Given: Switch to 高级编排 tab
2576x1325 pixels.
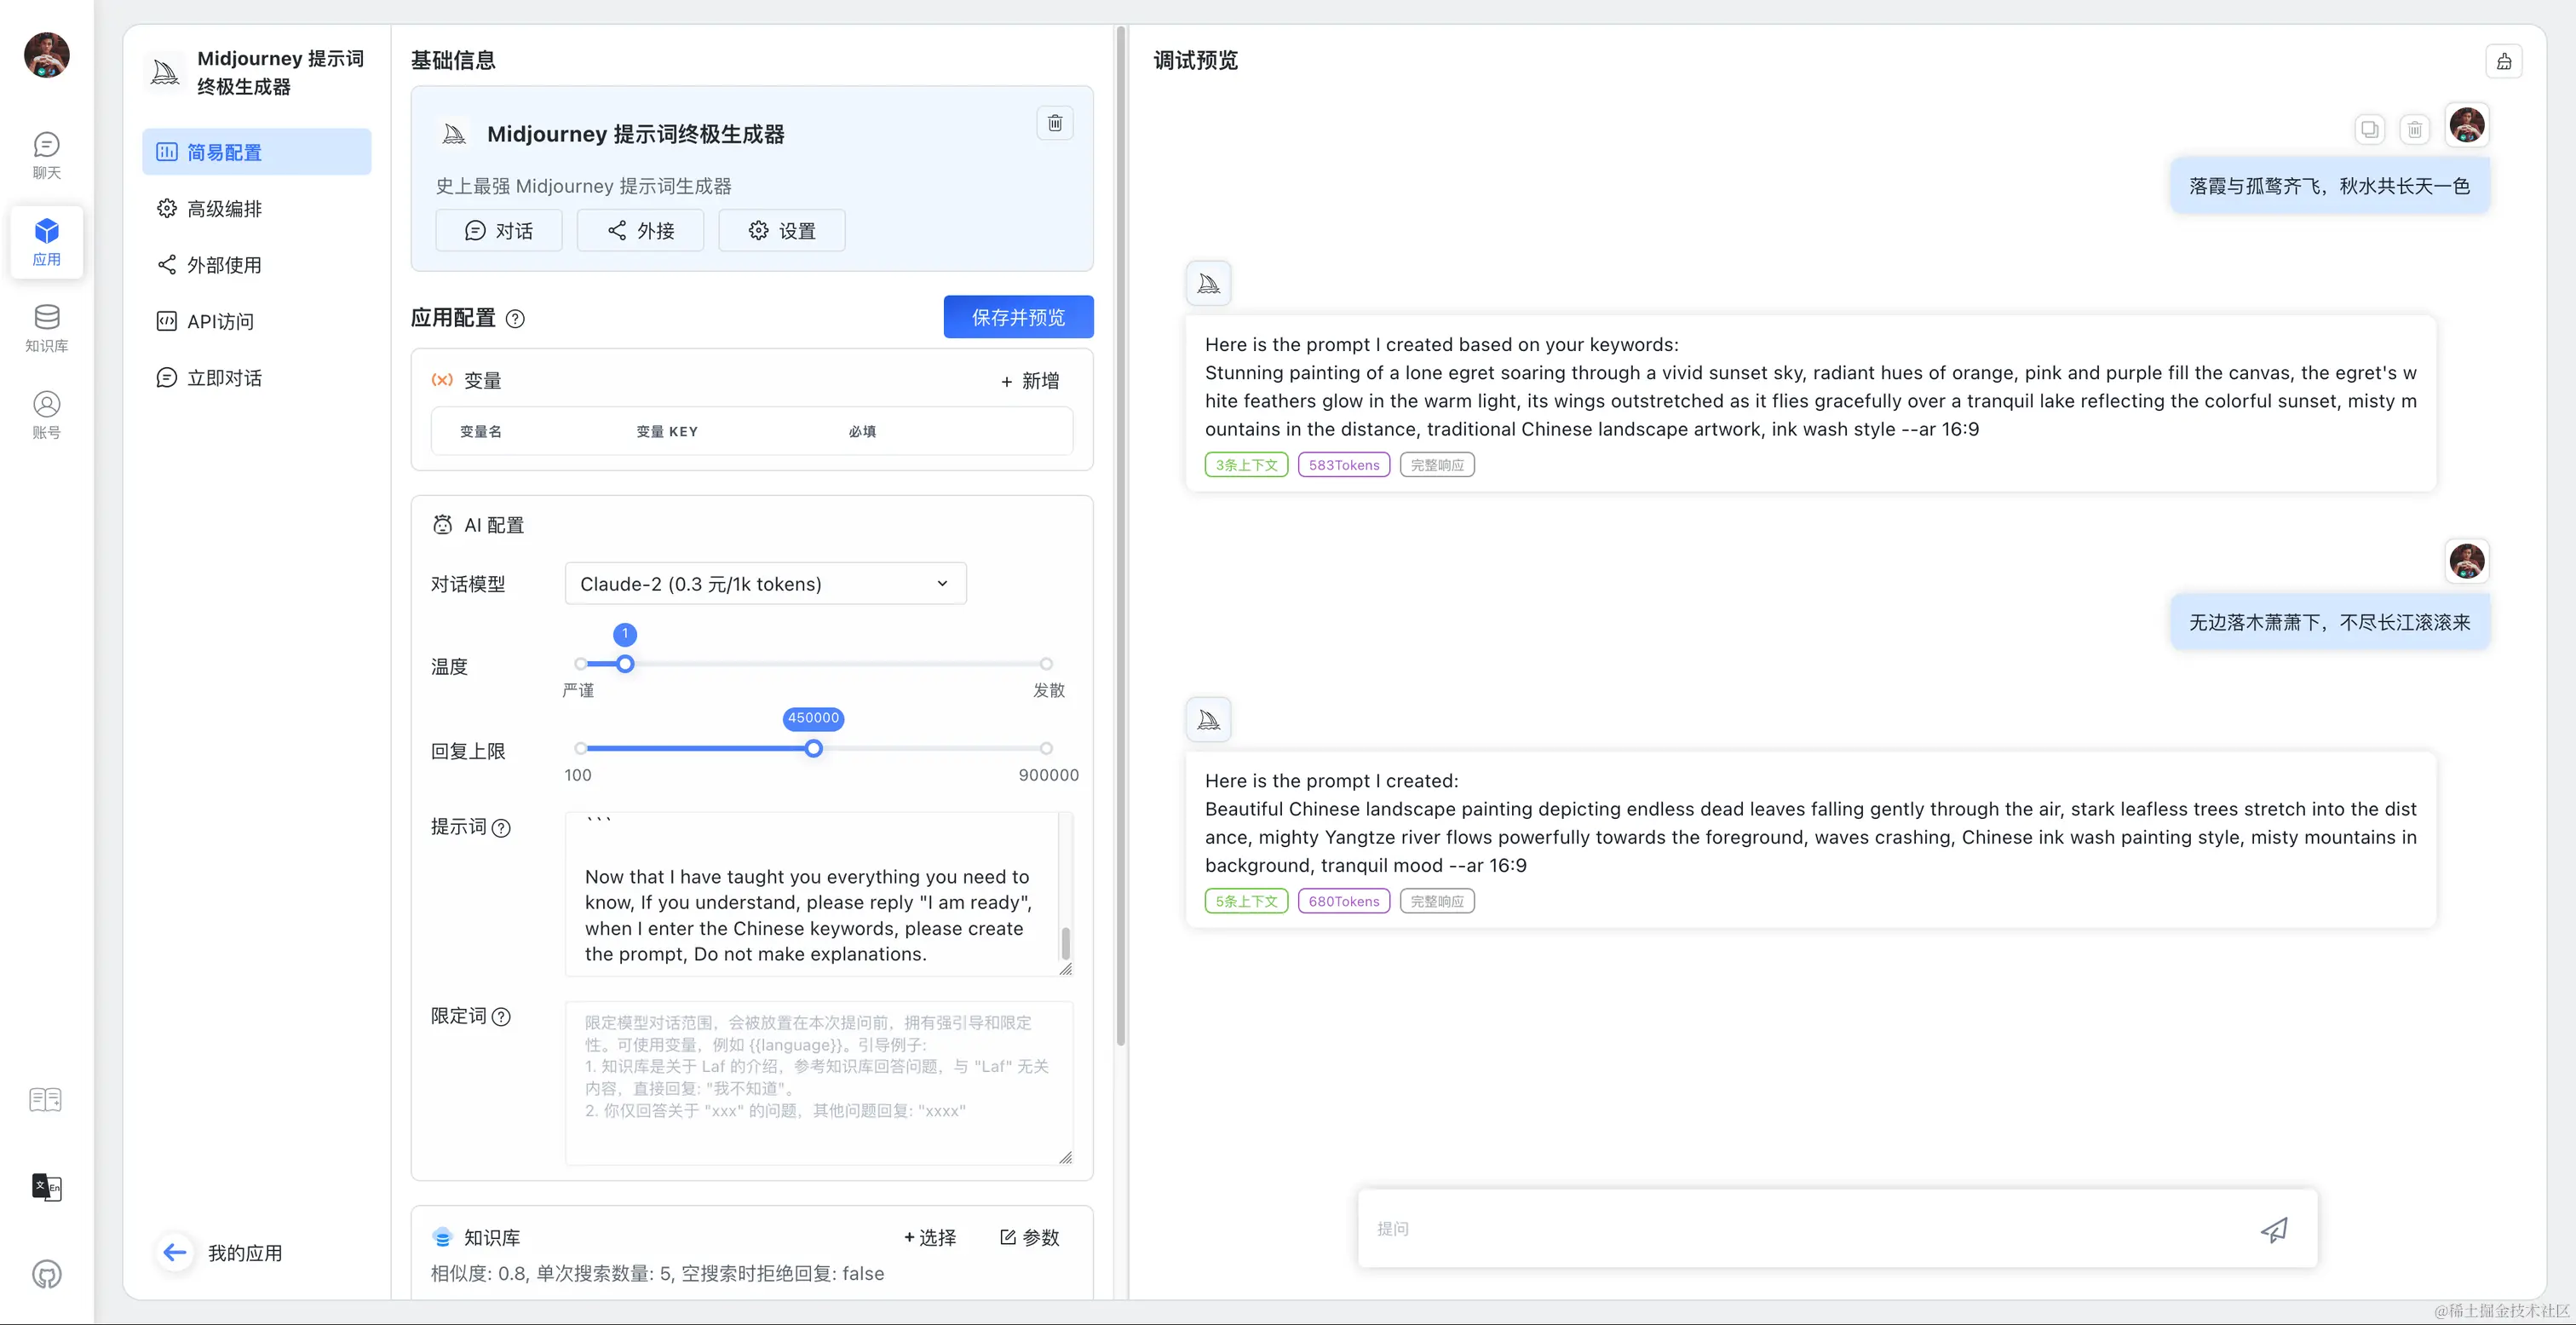Looking at the screenshot, I should point(224,209).
